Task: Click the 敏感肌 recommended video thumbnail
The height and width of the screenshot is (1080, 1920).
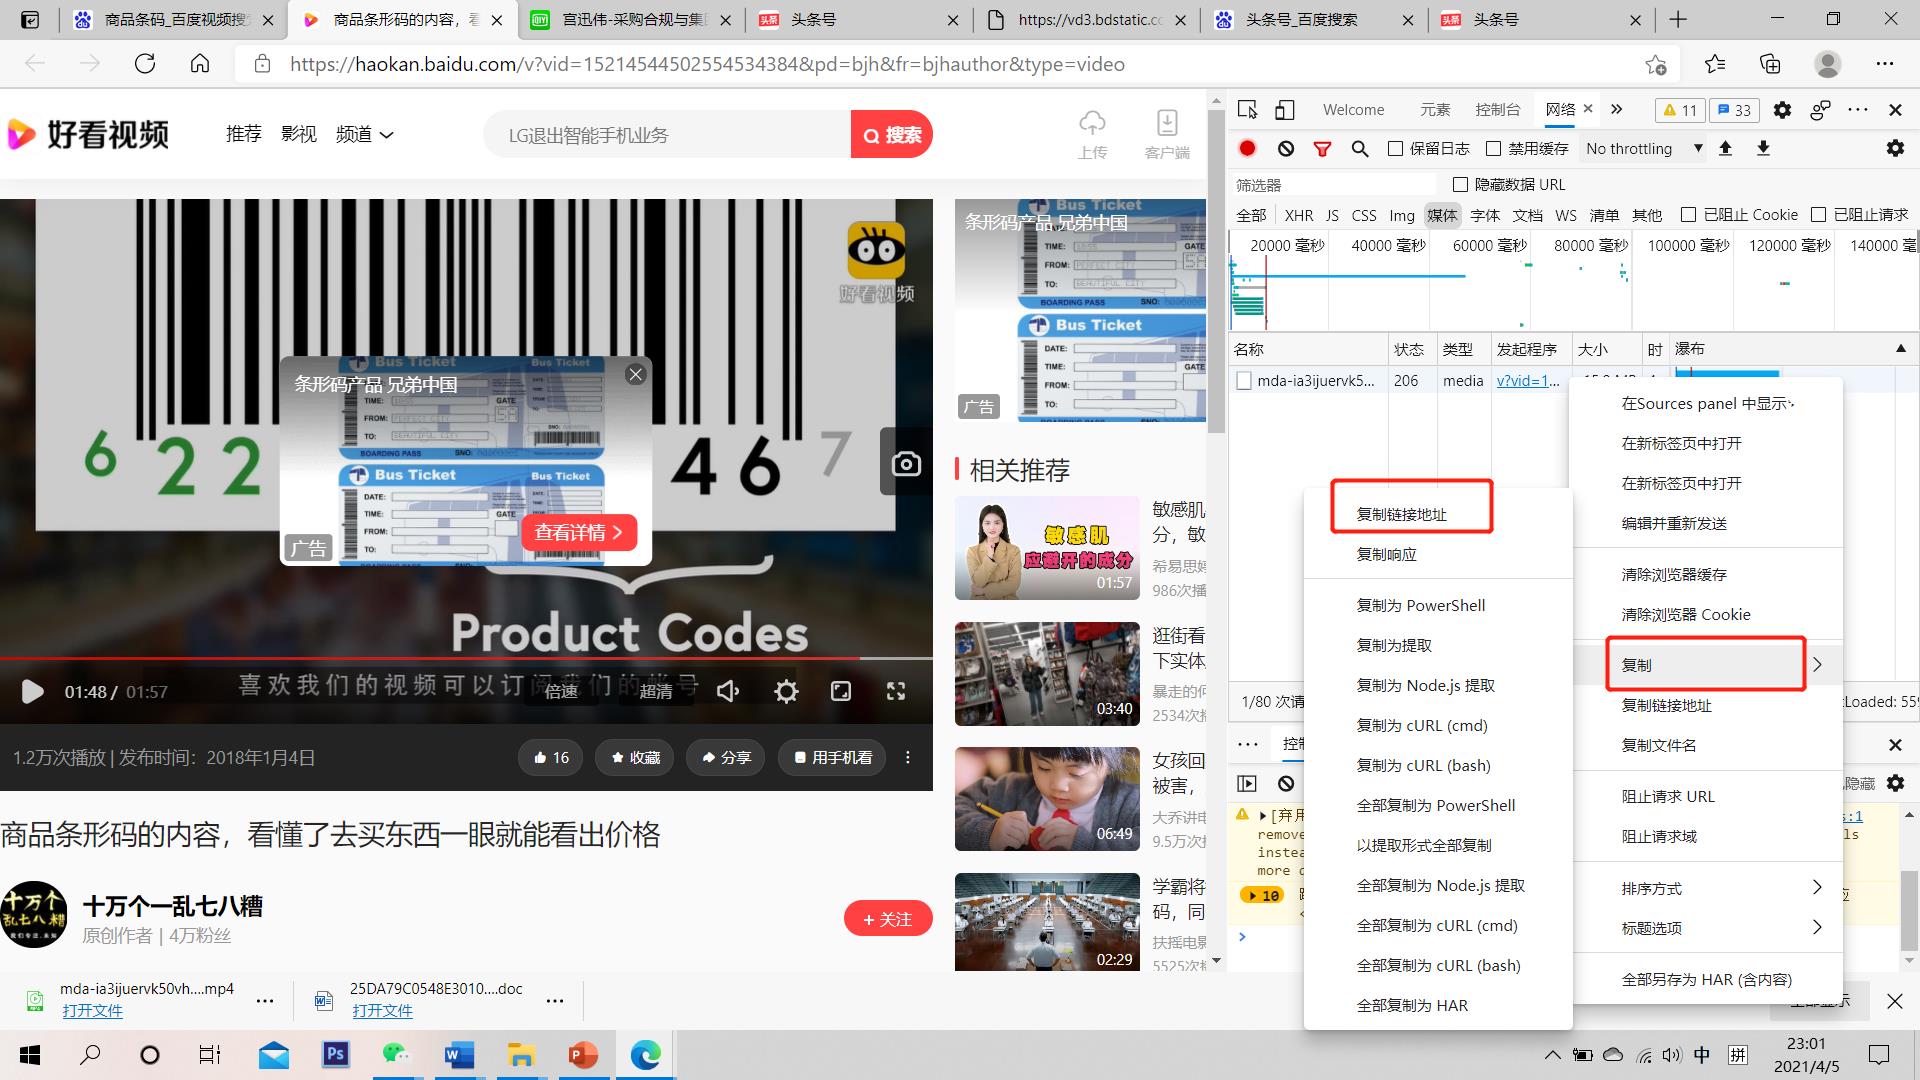Action: click(1046, 548)
